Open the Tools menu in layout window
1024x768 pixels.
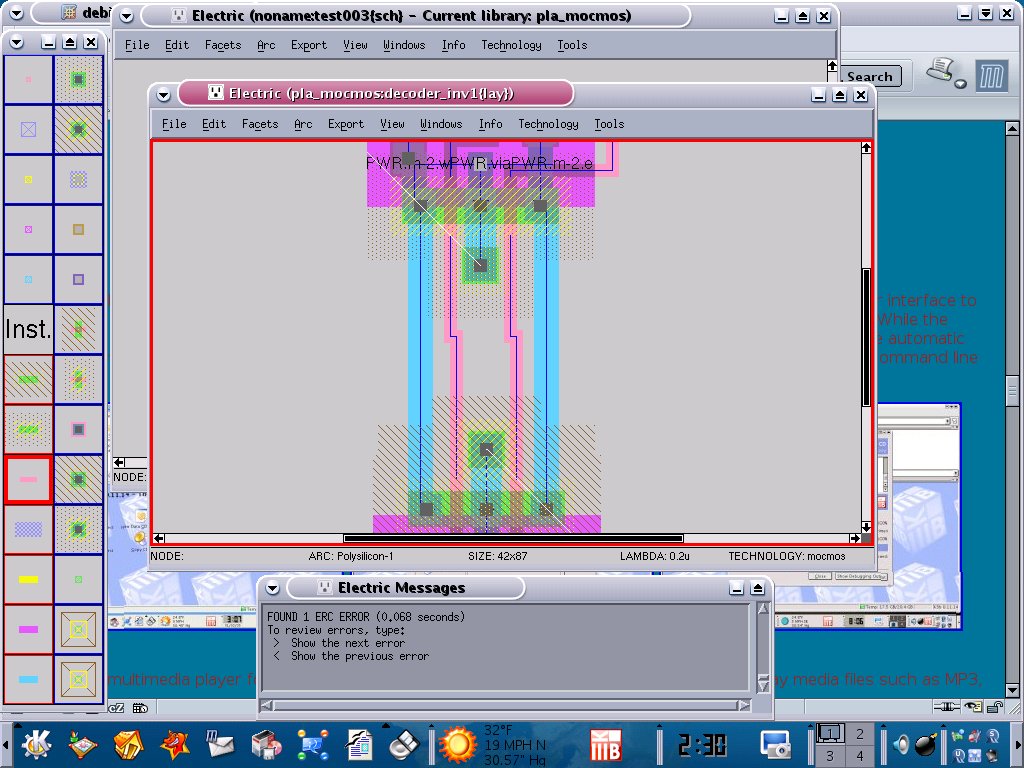click(609, 124)
